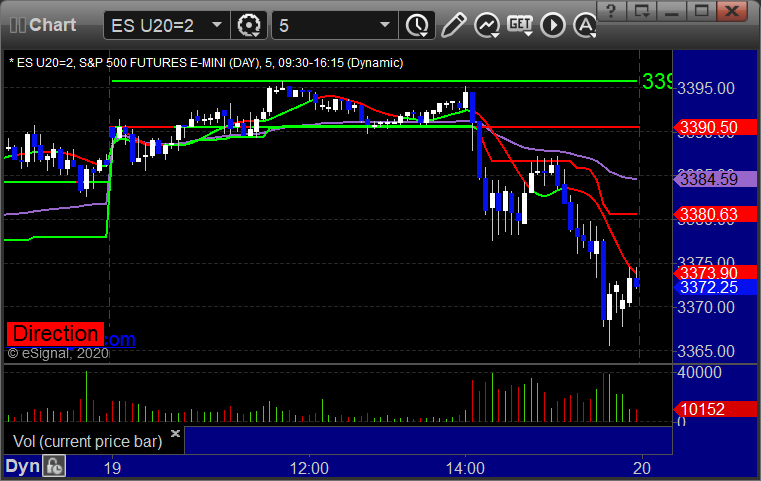Click the 12:00 time axis label

[309, 468]
